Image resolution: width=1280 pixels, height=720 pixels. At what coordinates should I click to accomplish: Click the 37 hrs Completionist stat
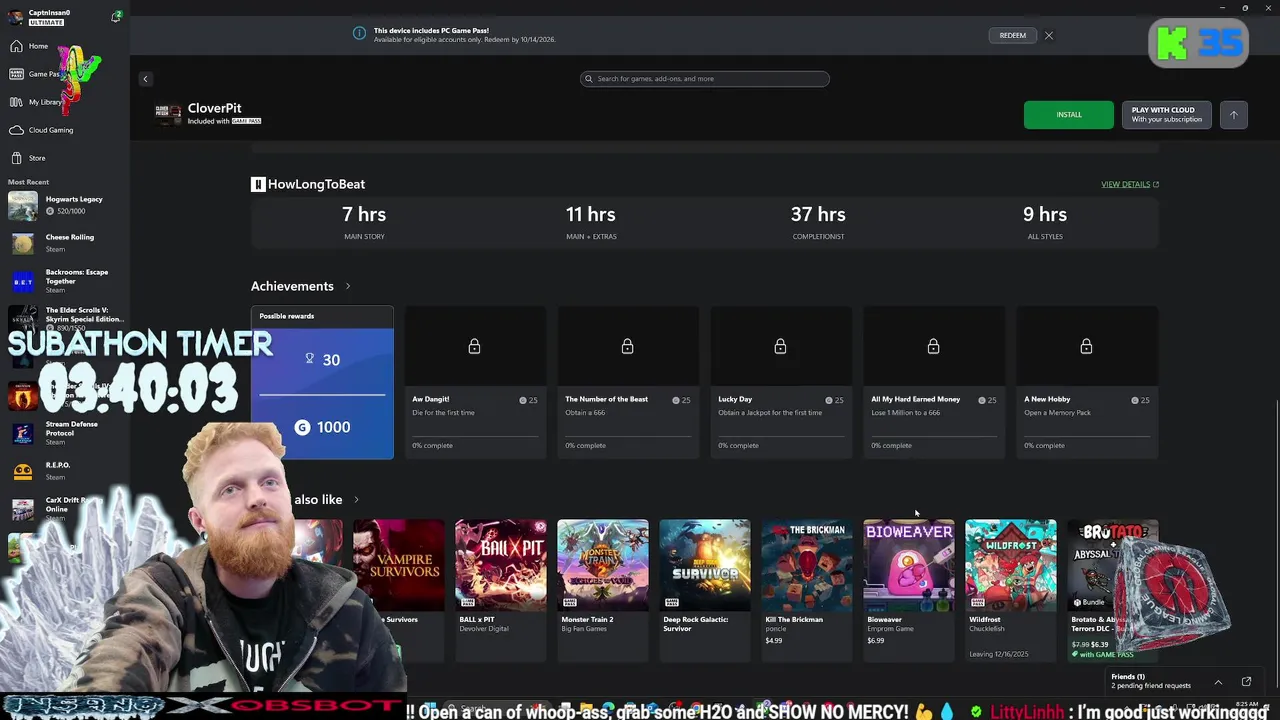coord(818,222)
